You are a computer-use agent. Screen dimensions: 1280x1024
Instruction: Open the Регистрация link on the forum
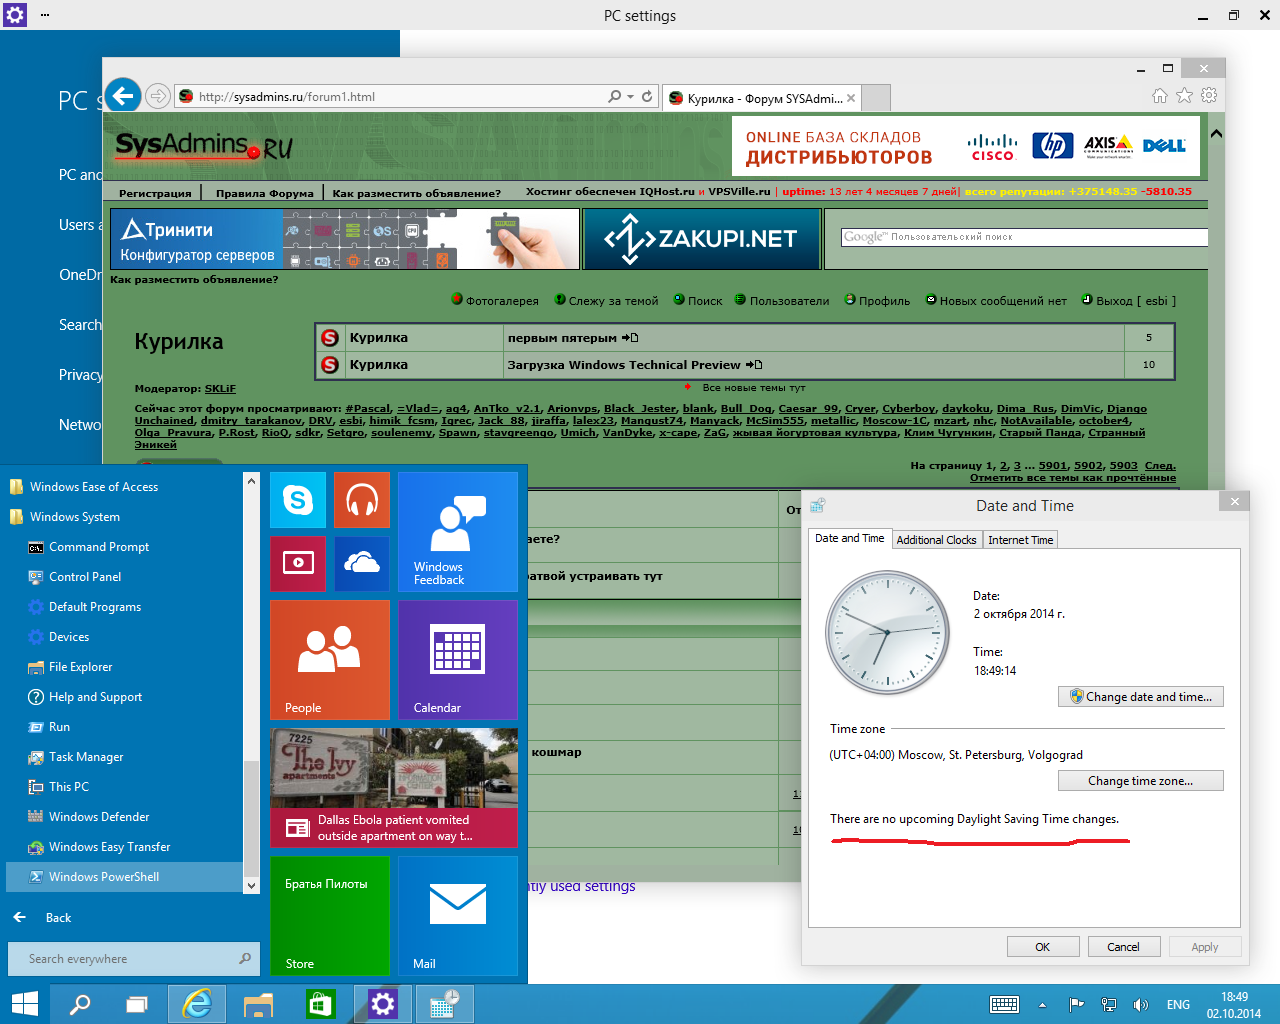click(155, 193)
